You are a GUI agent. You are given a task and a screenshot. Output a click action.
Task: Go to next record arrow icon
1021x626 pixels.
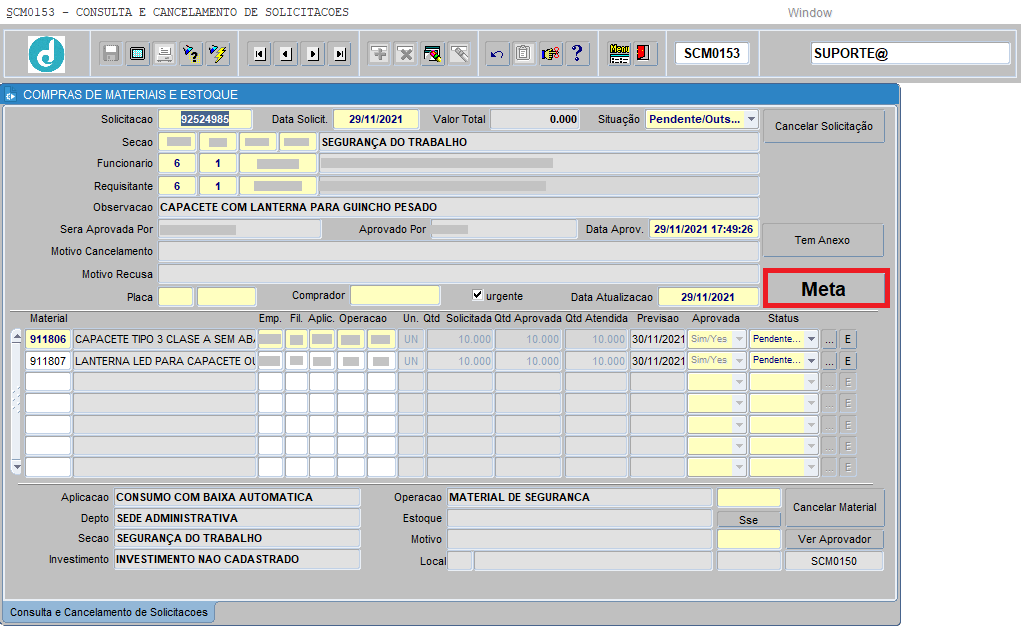coord(313,54)
